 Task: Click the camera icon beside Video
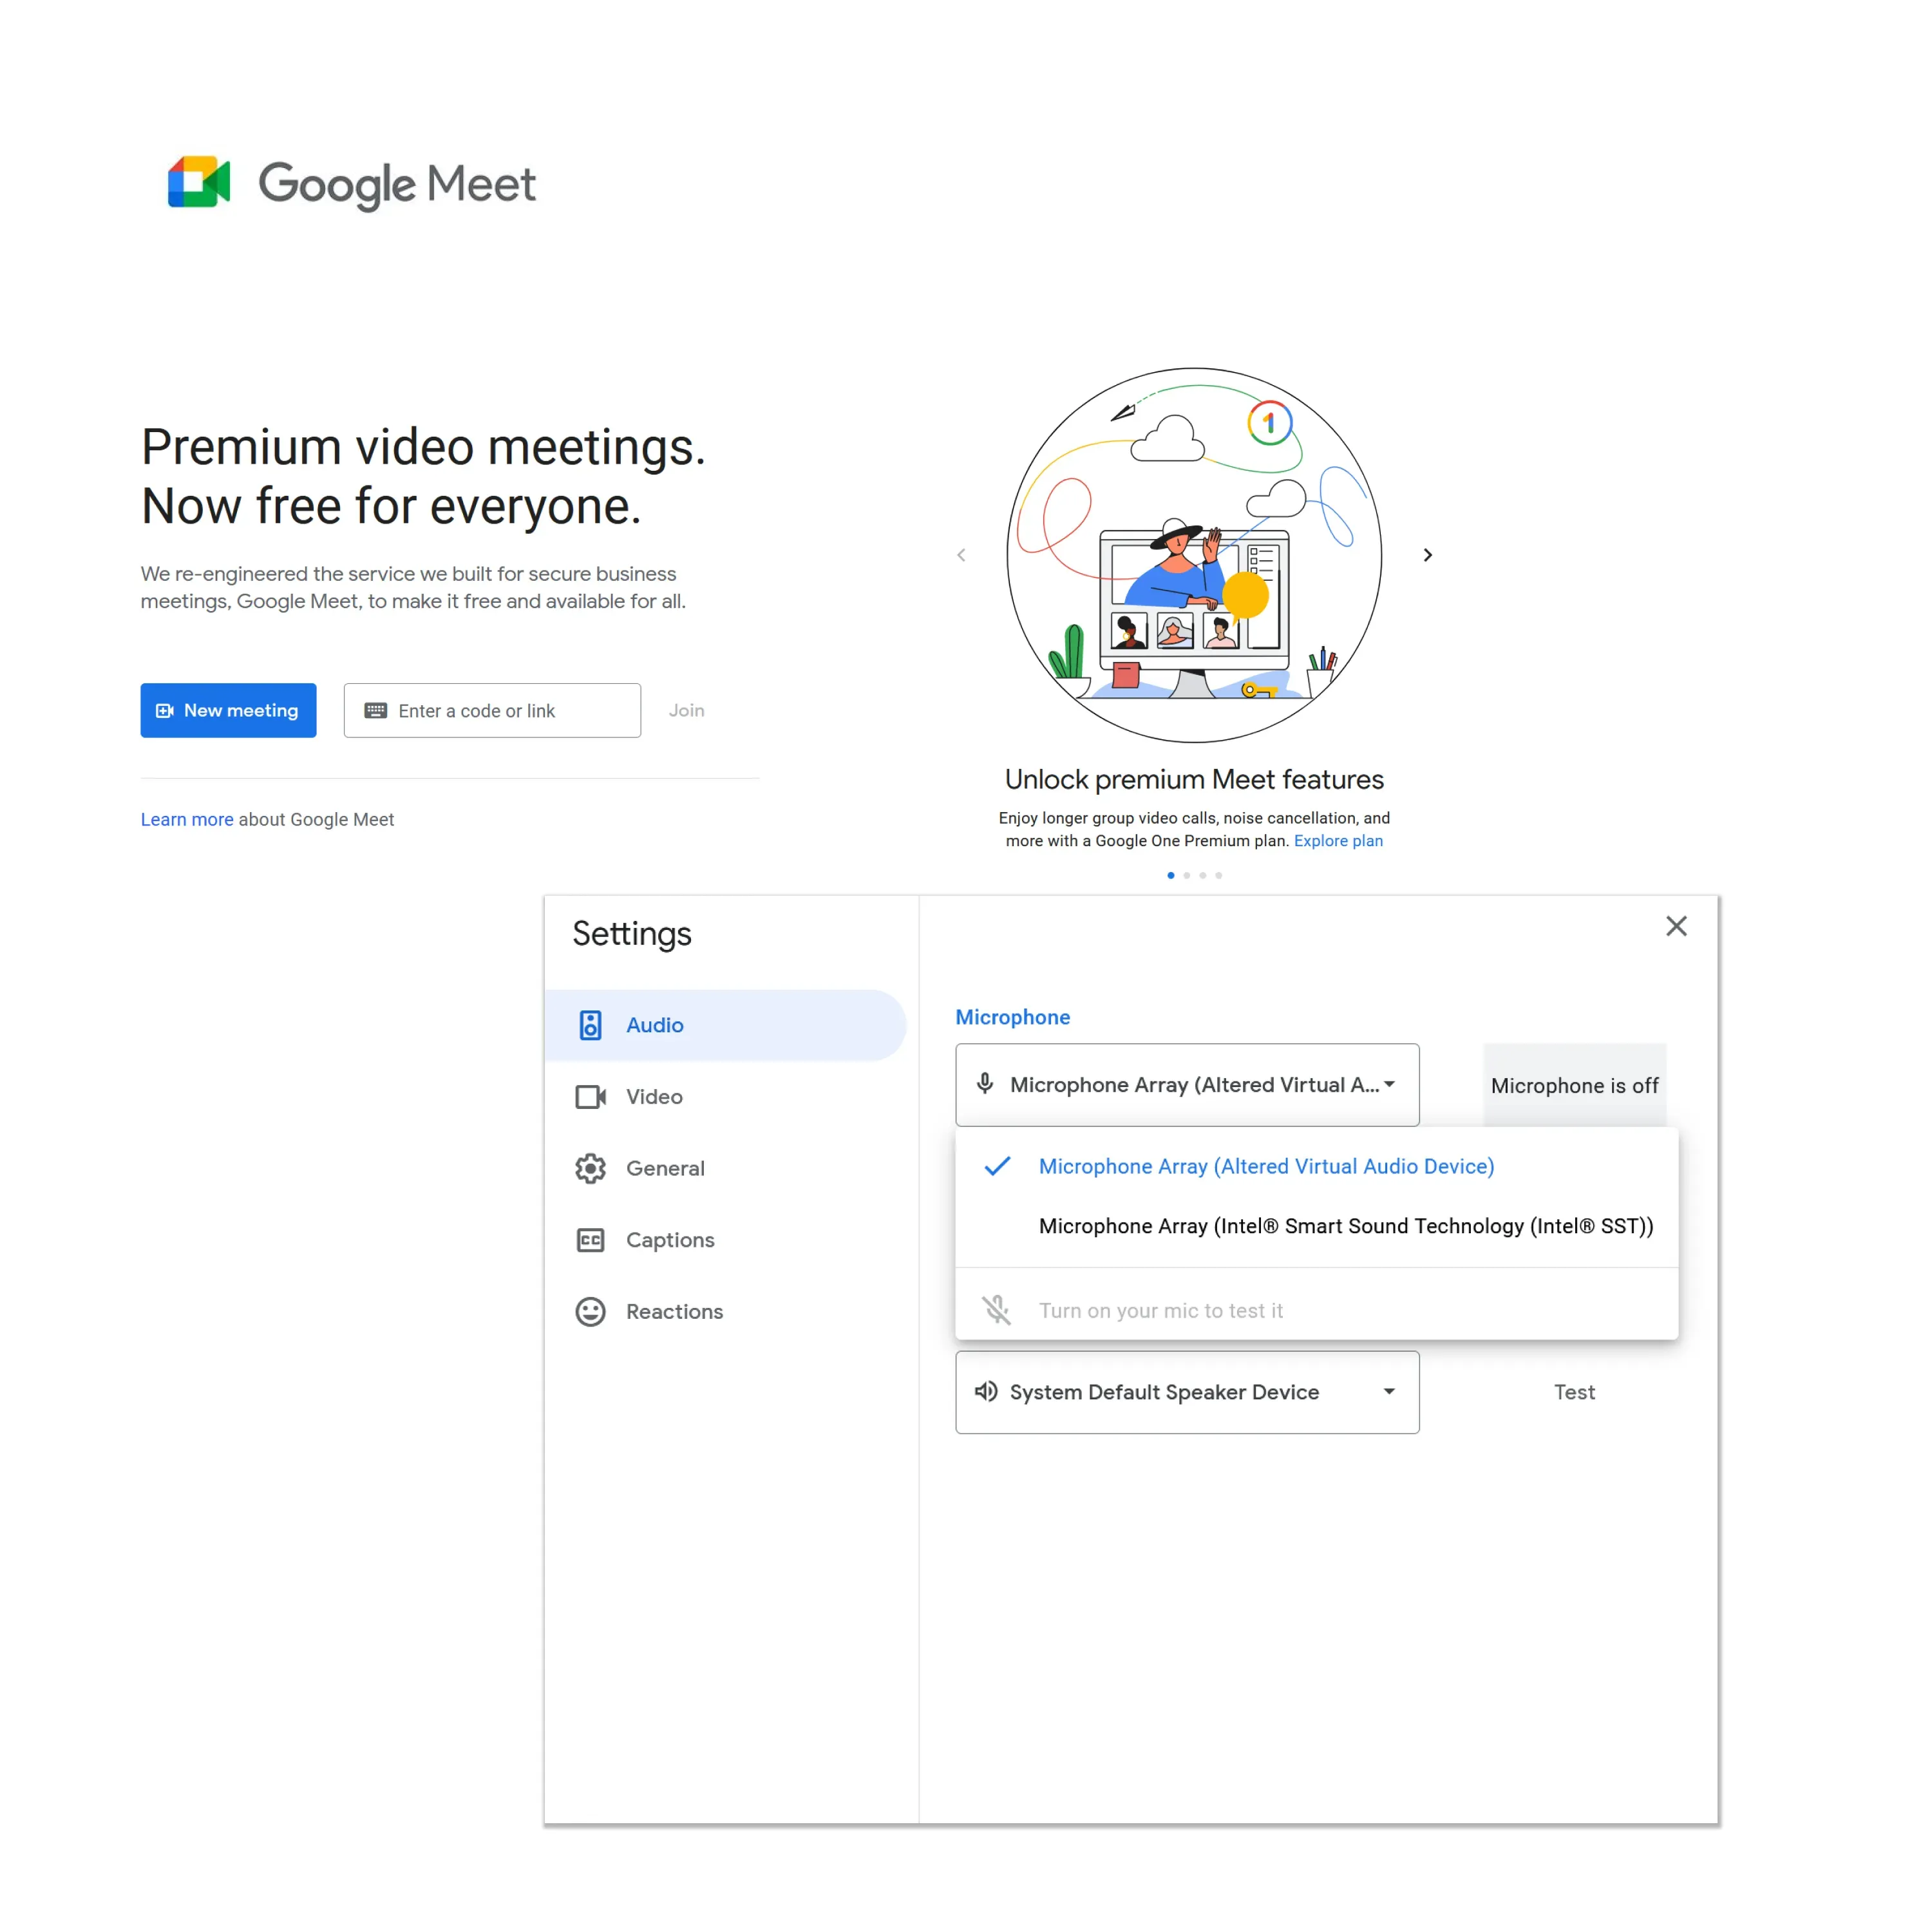coord(590,1097)
